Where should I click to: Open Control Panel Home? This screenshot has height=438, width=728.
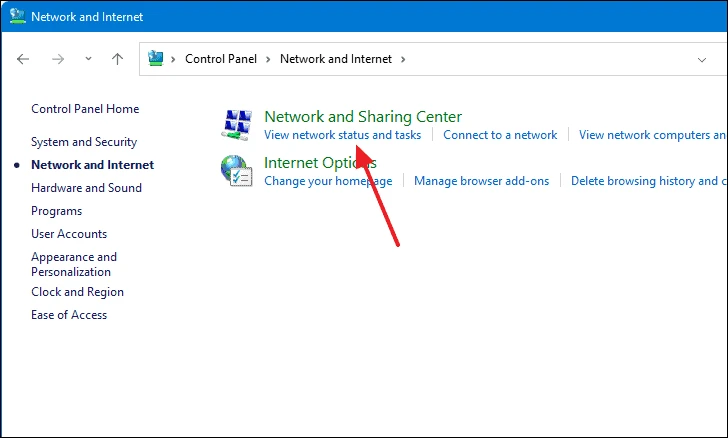[85, 109]
